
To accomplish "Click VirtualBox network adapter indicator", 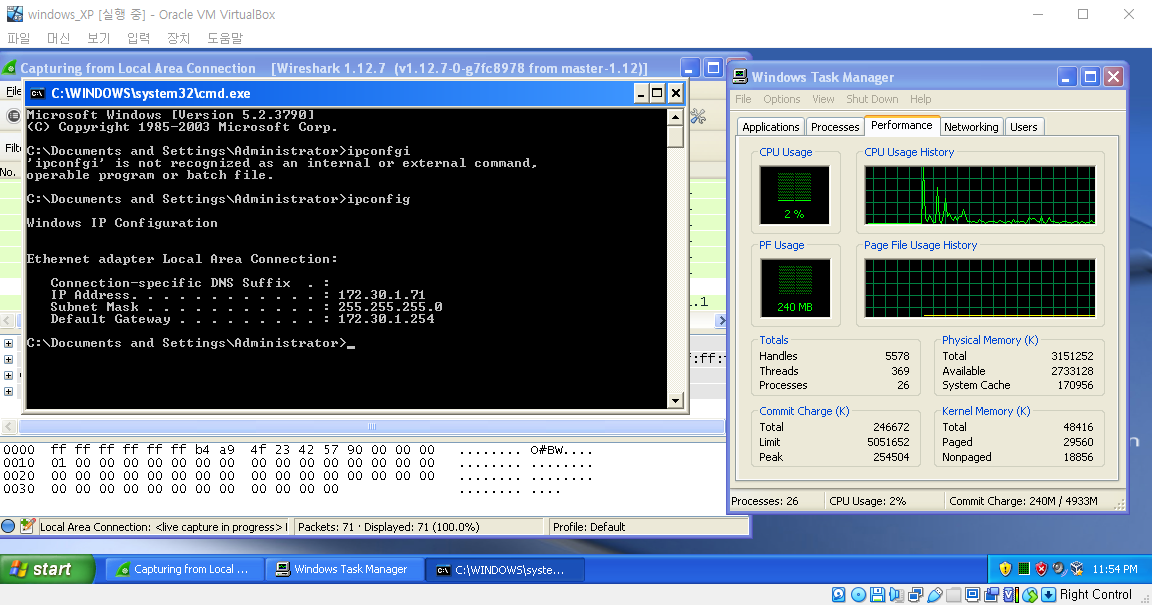I will (x=915, y=595).
